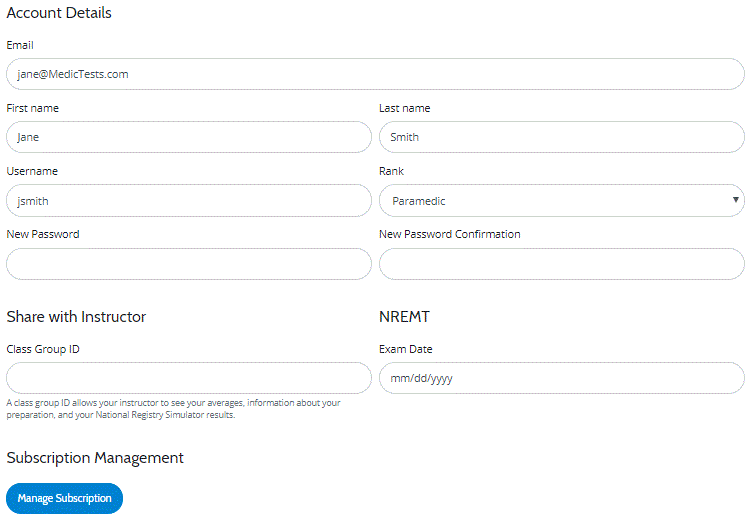752x523 pixels.
Task: Click the Last name label text
Action: coord(404,108)
